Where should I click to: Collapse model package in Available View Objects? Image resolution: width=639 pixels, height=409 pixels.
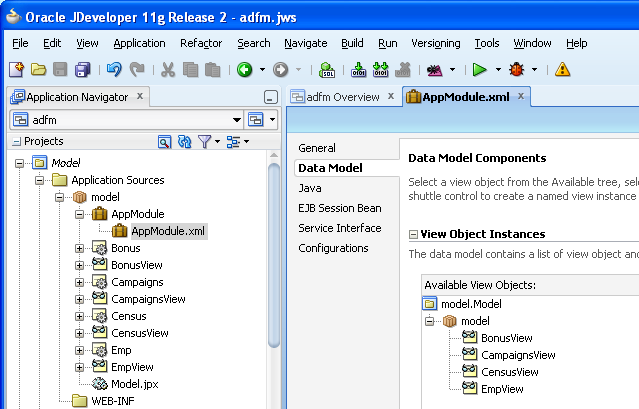point(429,321)
